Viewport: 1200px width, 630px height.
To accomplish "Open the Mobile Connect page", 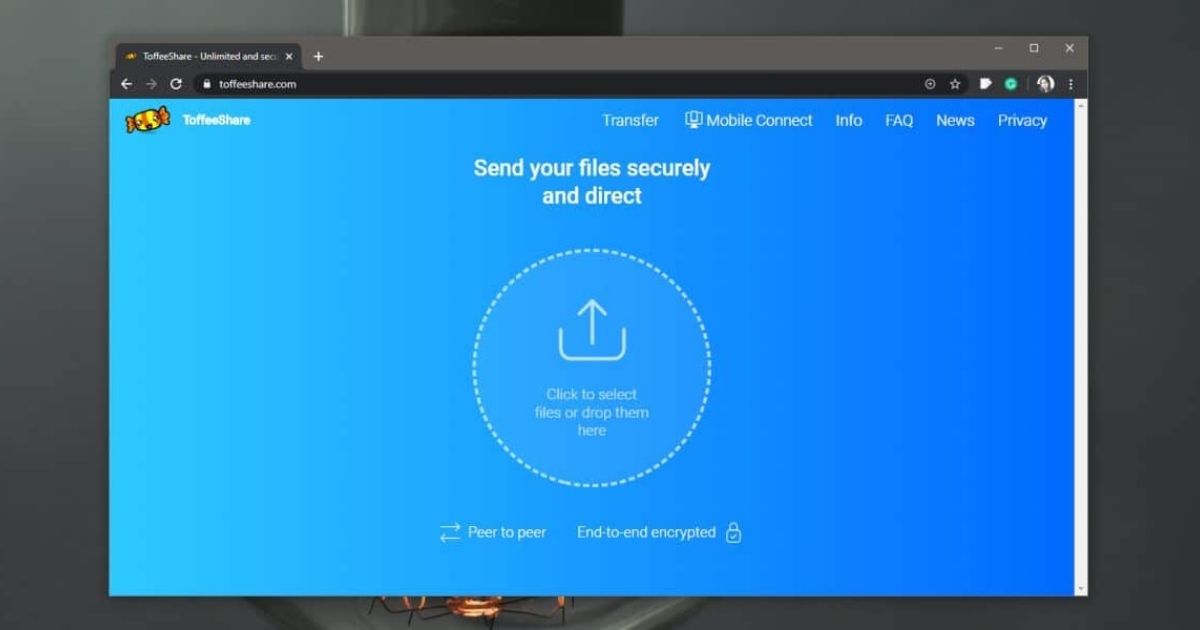I will click(x=749, y=120).
